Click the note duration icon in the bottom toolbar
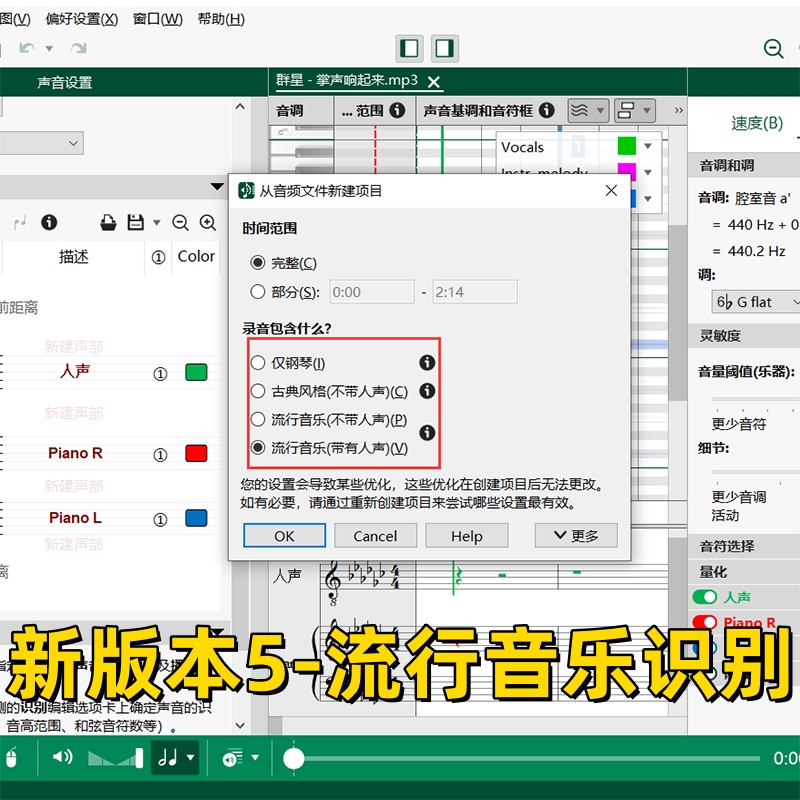Viewport: 800px width, 800px height. 168,757
